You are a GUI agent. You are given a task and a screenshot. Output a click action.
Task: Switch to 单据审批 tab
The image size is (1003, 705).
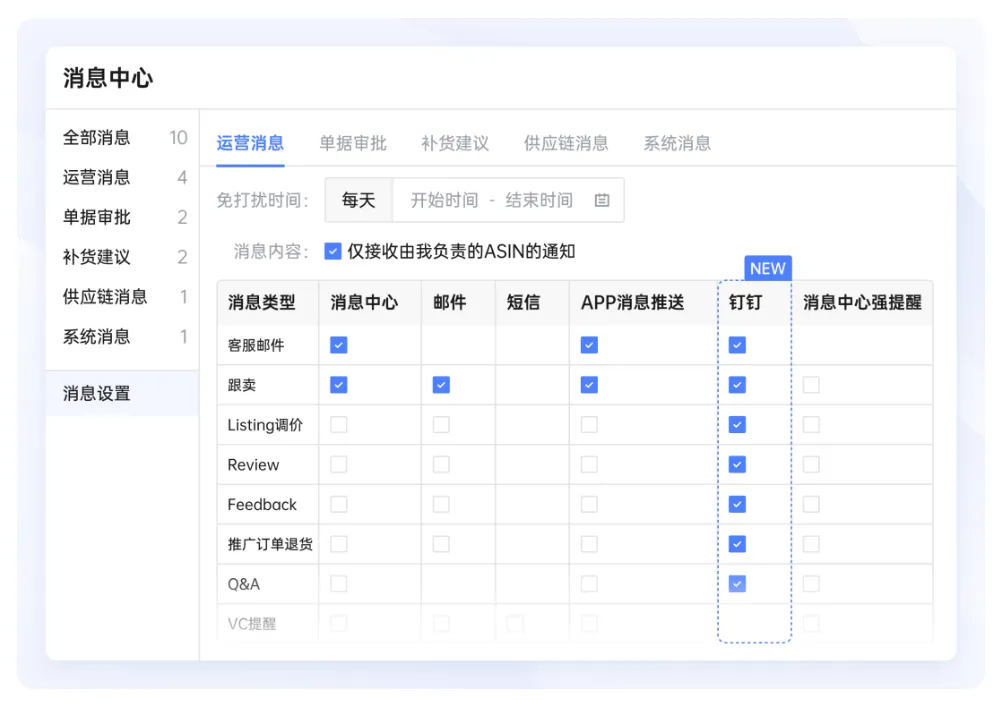pyautogui.click(x=352, y=143)
